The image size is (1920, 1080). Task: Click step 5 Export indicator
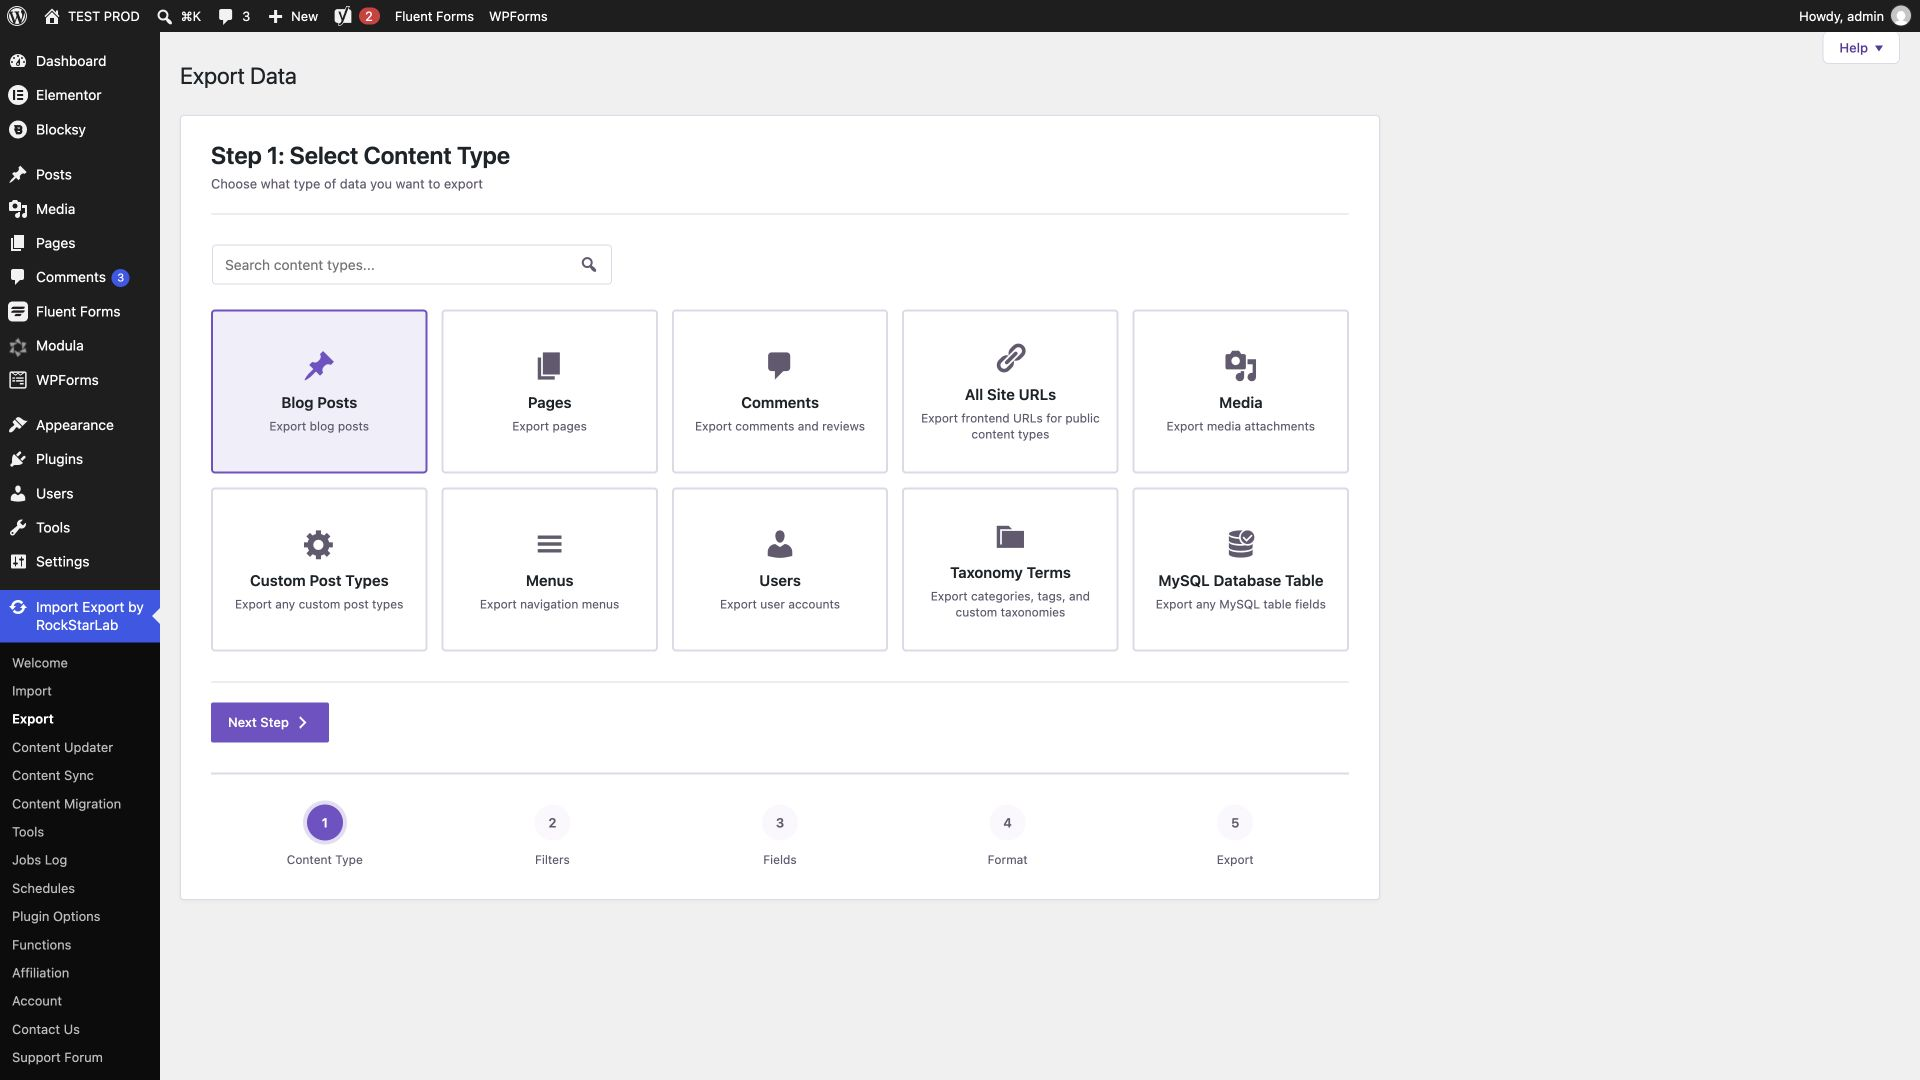pos(1235,823)
